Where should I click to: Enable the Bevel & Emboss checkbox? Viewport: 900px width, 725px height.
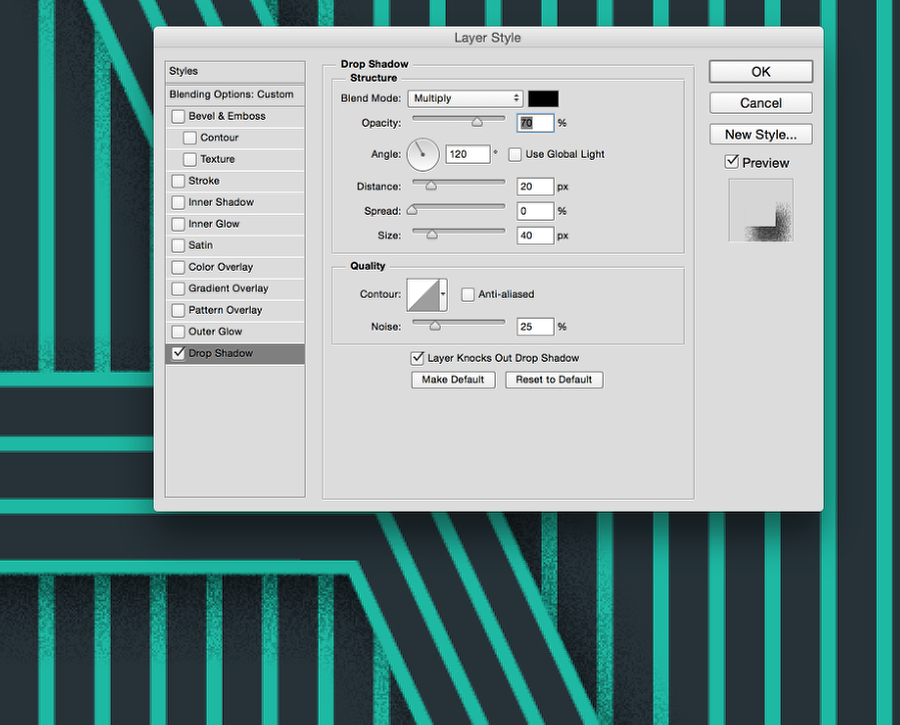[x=178, y=116]
